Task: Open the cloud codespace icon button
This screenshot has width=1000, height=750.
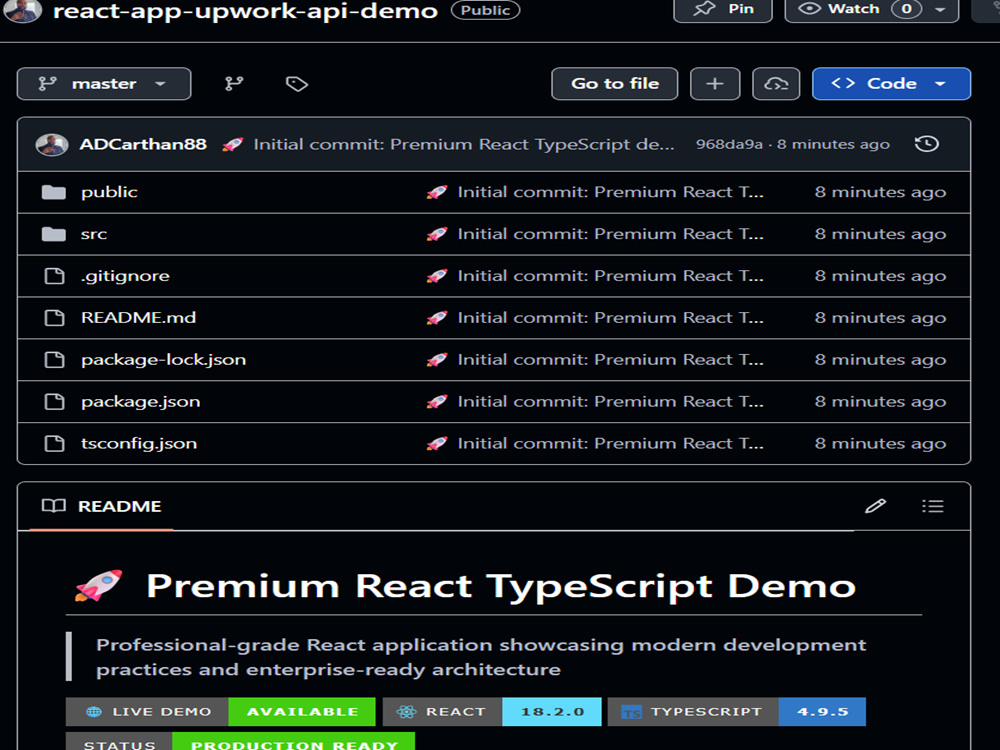Action: (x=776, y=84)
